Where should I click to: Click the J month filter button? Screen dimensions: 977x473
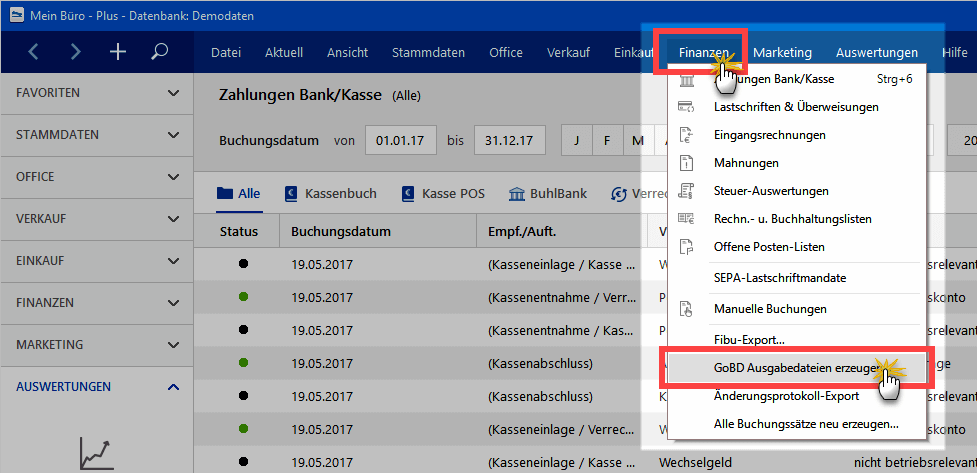point(576,140)
